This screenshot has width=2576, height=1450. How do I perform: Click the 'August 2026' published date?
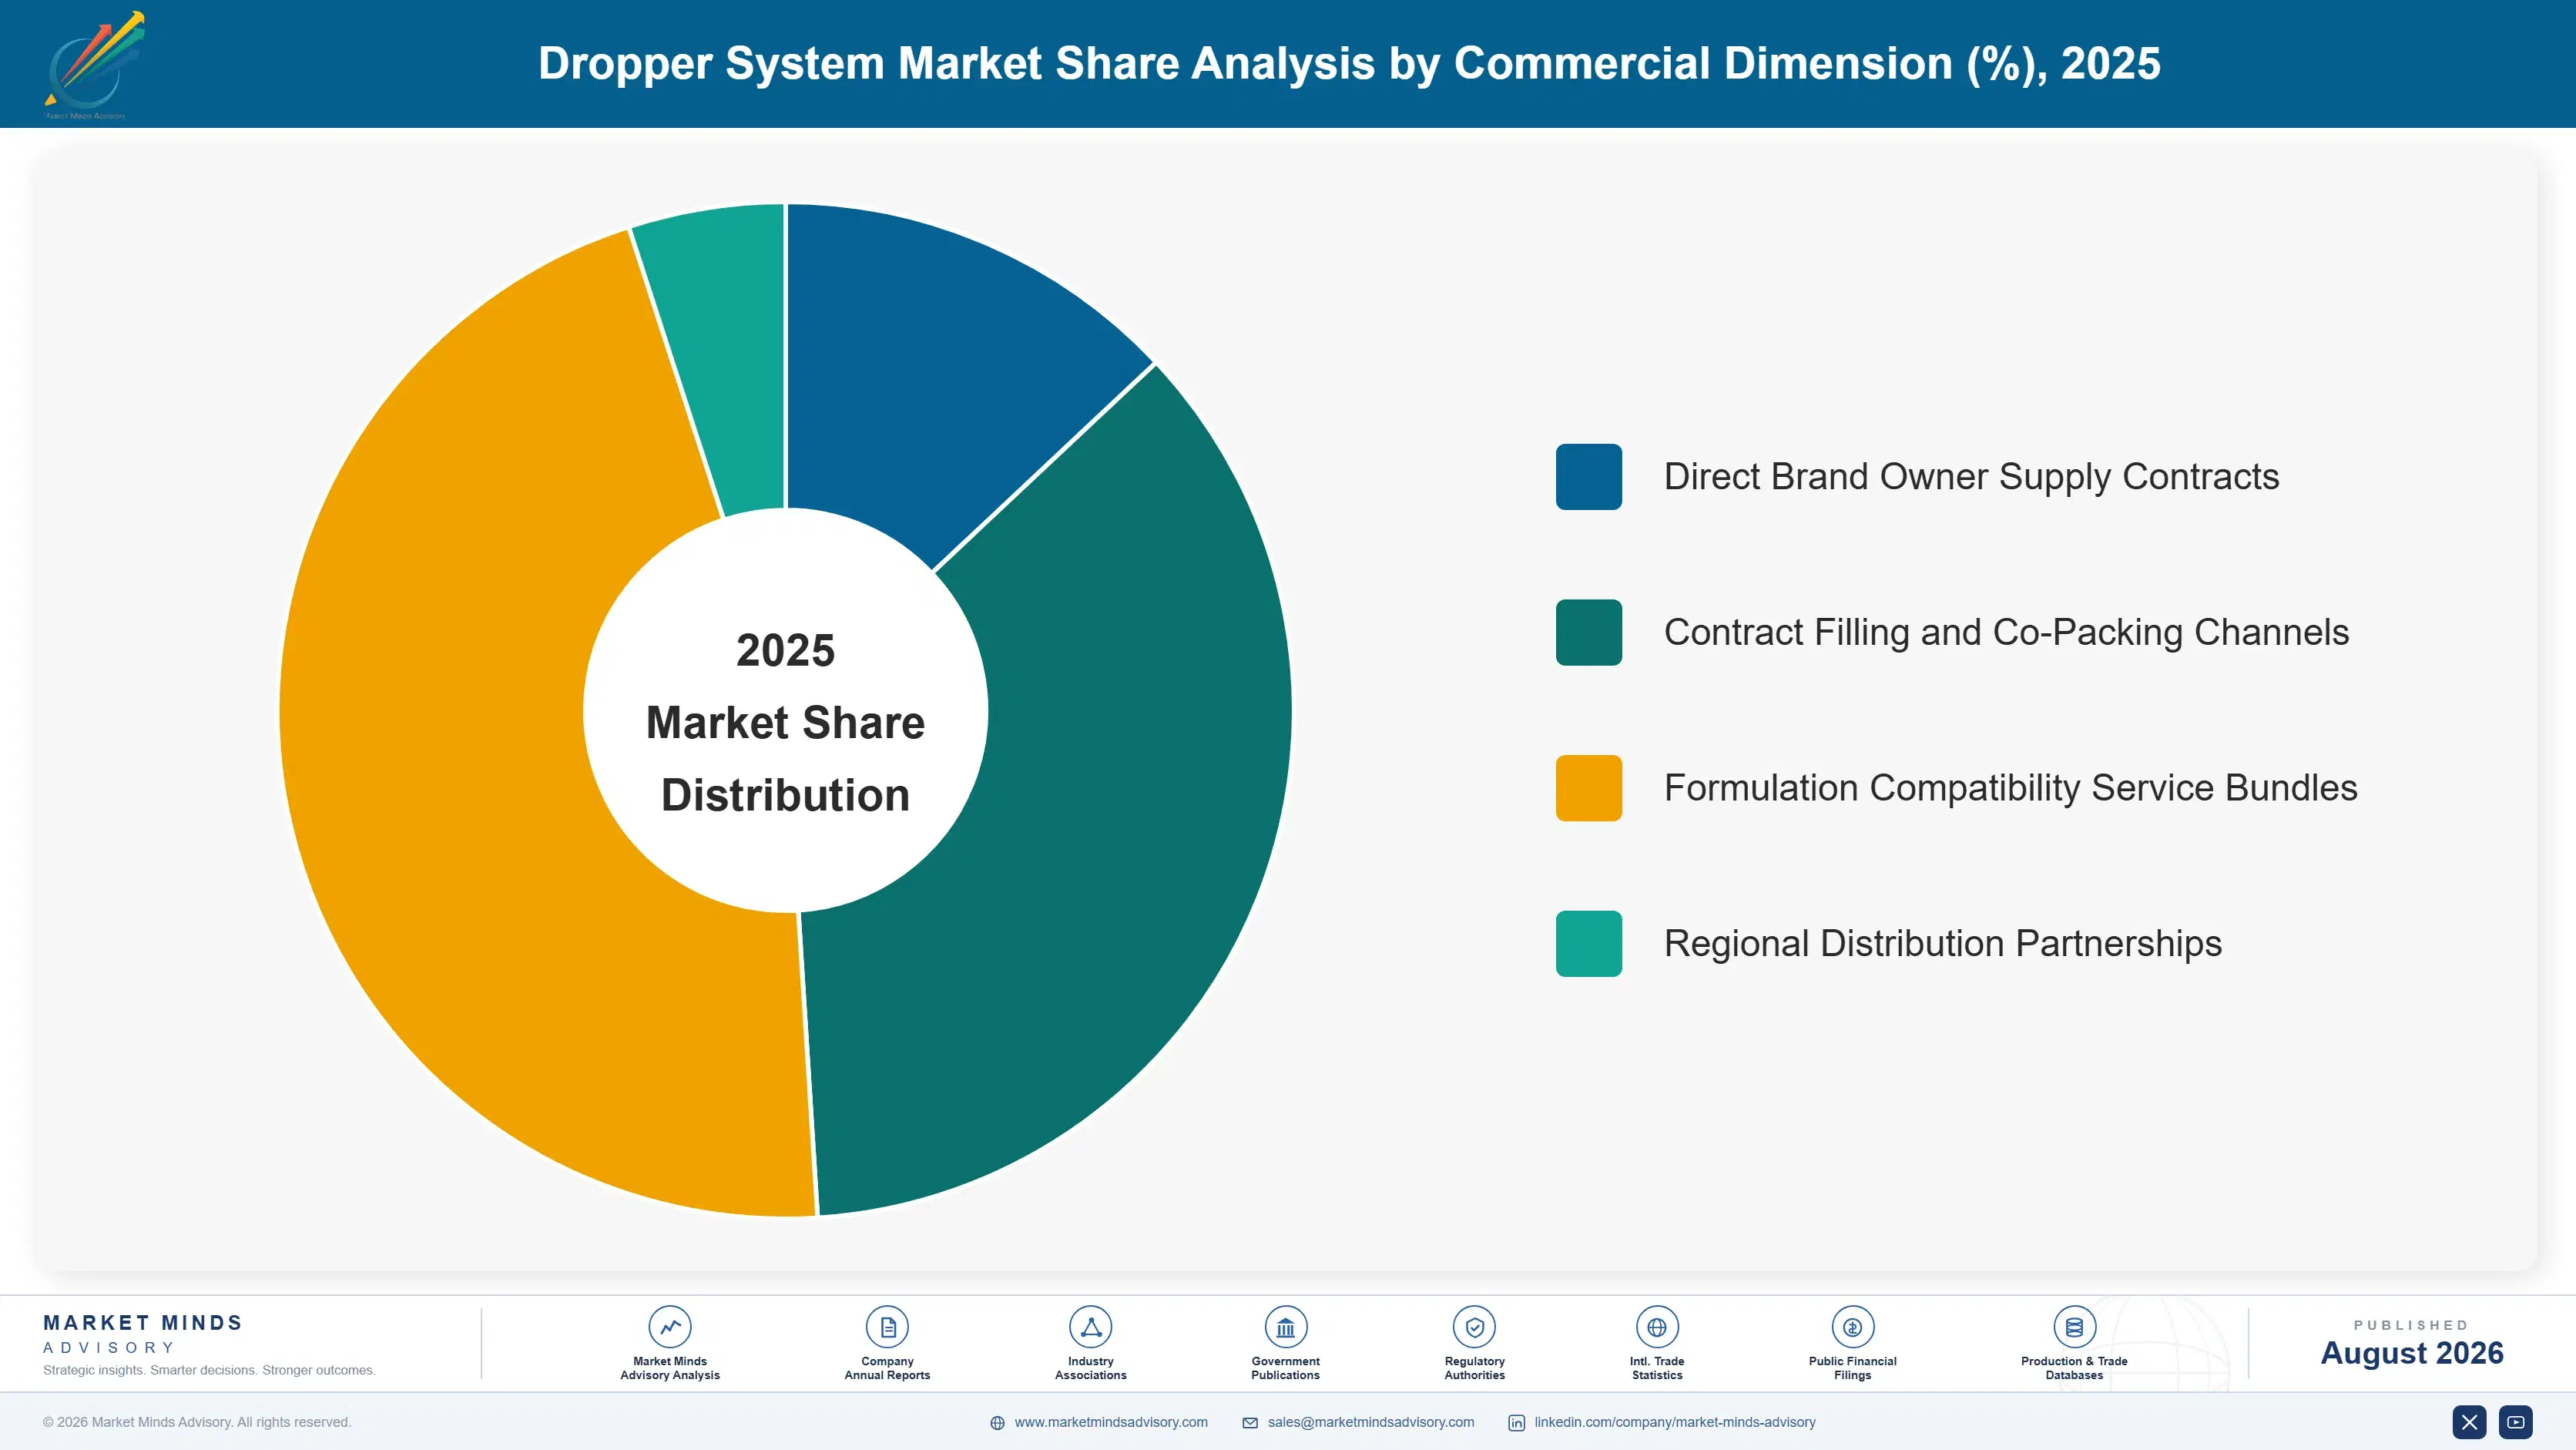2411,1353
